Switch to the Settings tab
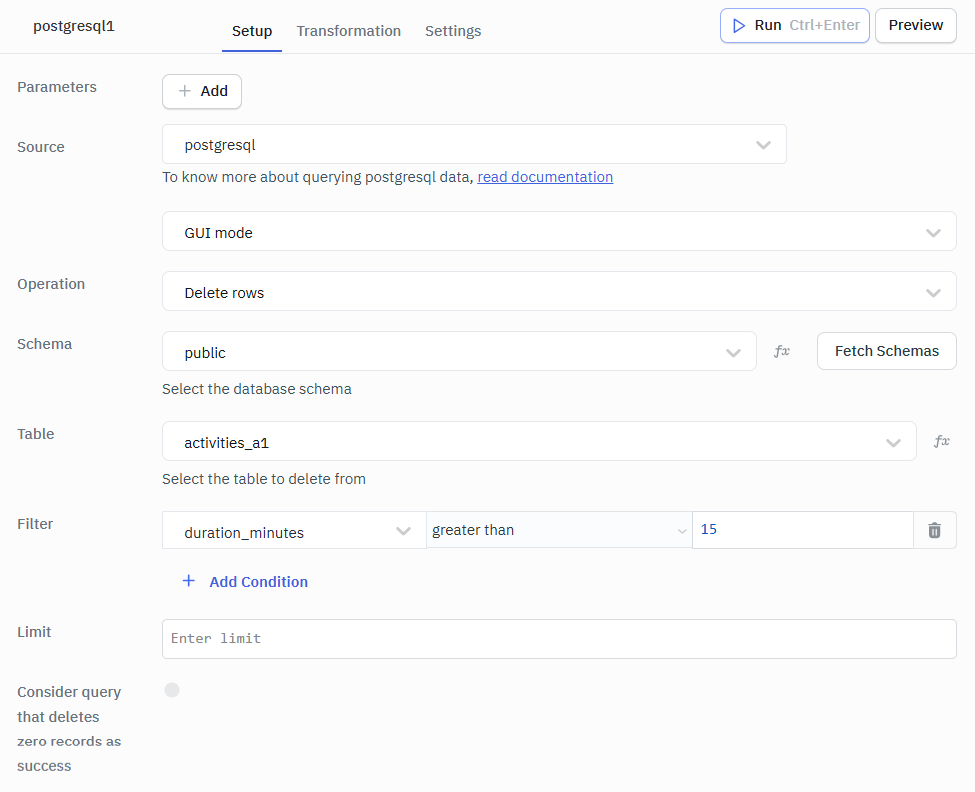The height and width of the screenshot is (792, 975). 453,31
